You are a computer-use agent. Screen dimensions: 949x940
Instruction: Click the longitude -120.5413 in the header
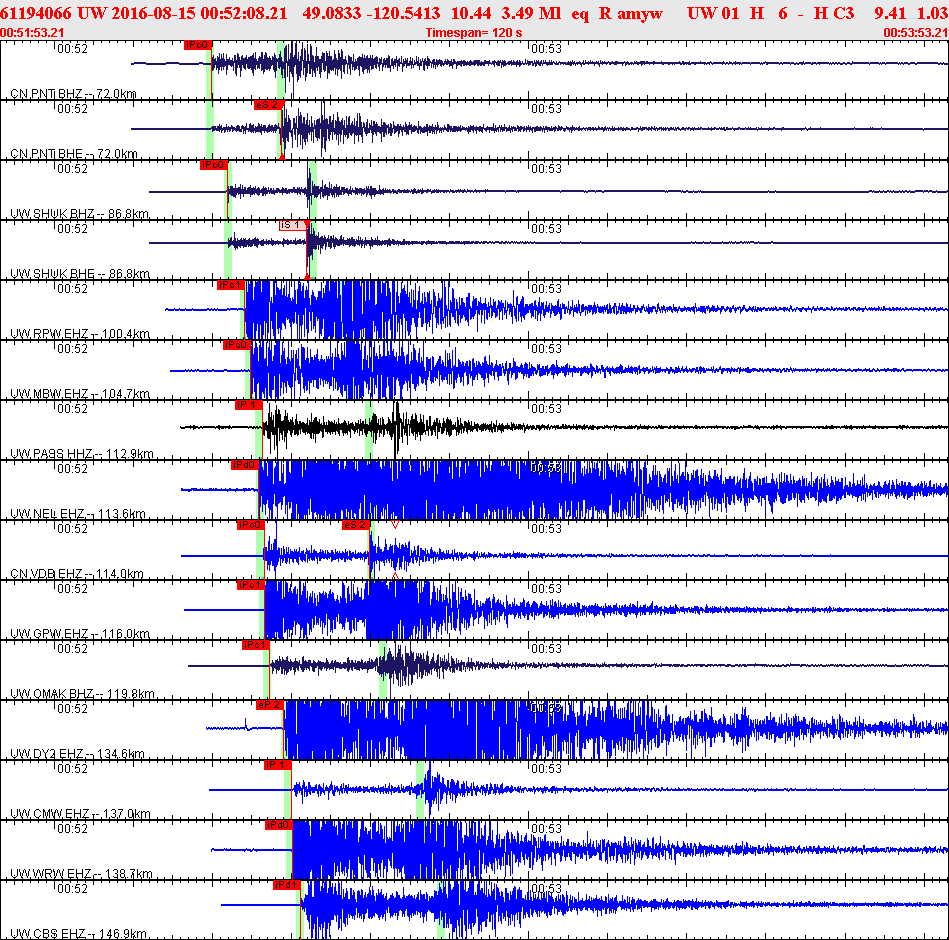[402, 13]
